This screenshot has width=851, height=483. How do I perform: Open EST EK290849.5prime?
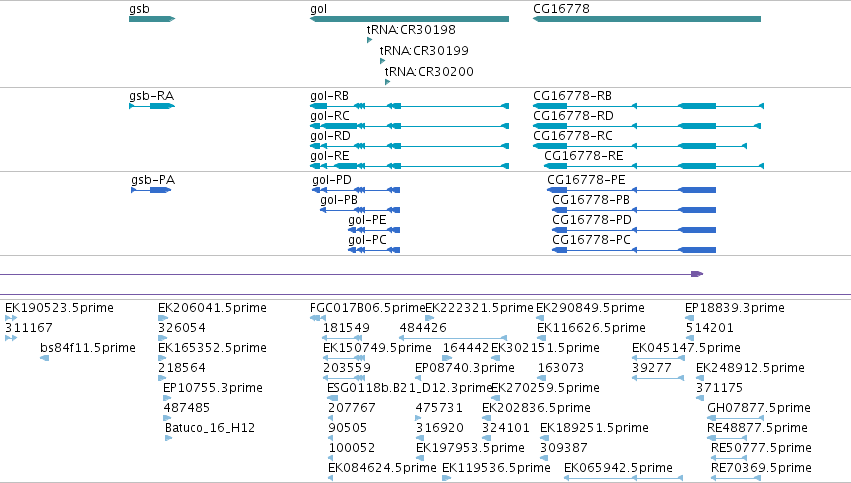(541, 318)
